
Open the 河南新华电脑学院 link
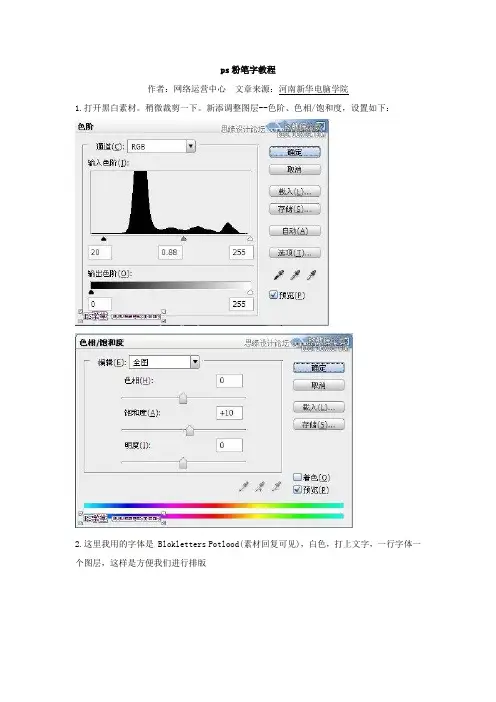313,89
